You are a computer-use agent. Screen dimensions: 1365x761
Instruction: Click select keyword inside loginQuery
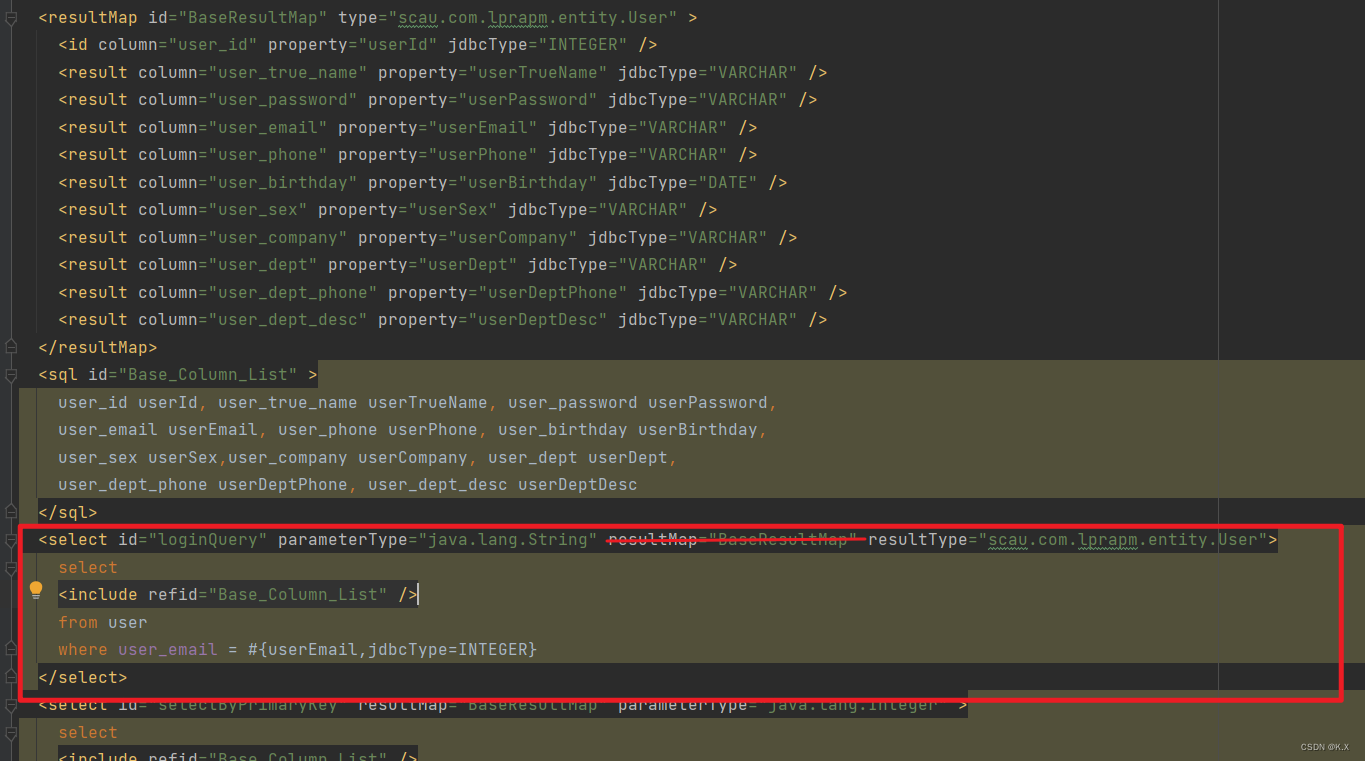point(88,567)
